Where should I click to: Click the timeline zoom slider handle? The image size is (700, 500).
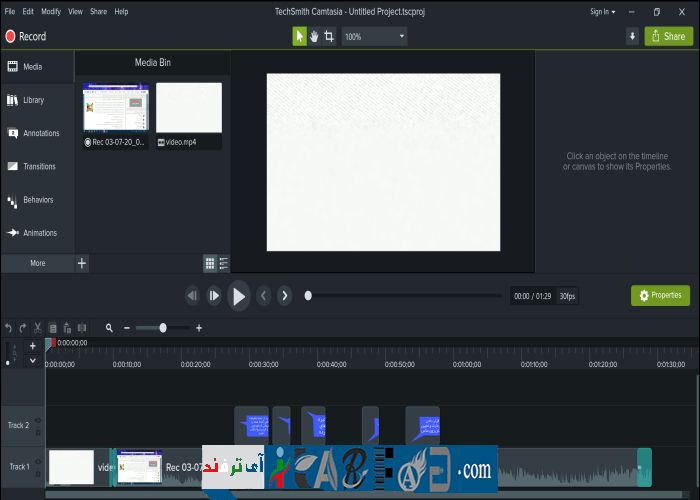point(162,328)
